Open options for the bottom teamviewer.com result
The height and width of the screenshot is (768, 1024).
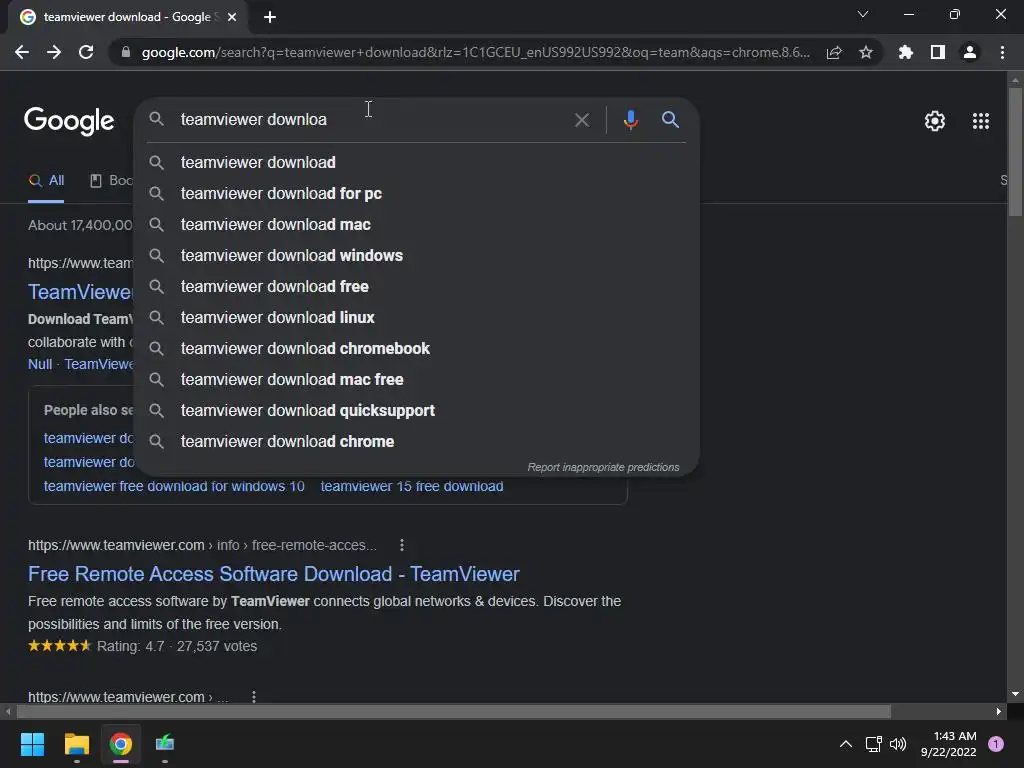pyautogui.click(x=254, y=697)
